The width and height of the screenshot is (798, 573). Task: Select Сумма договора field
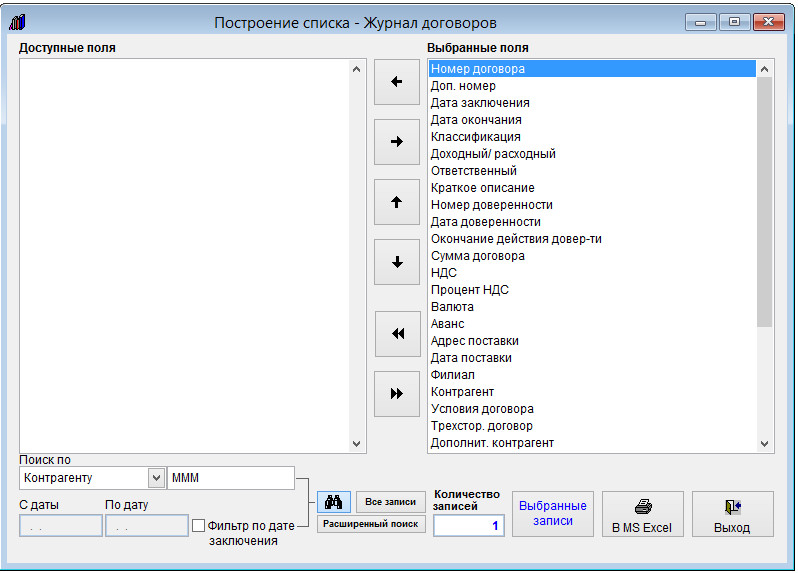pyautogui.click(x=593, y=256)
